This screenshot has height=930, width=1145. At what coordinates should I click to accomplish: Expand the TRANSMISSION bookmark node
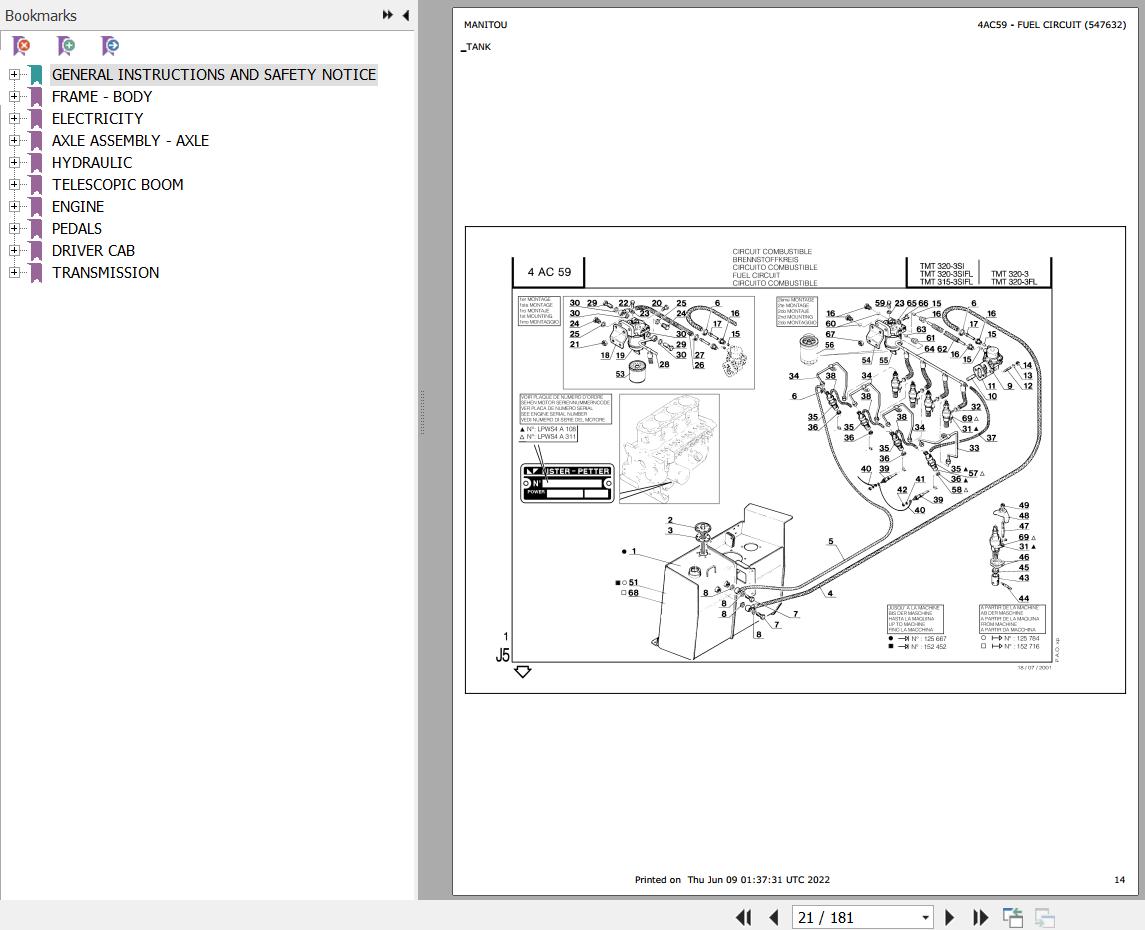click(x=14, y=272)
